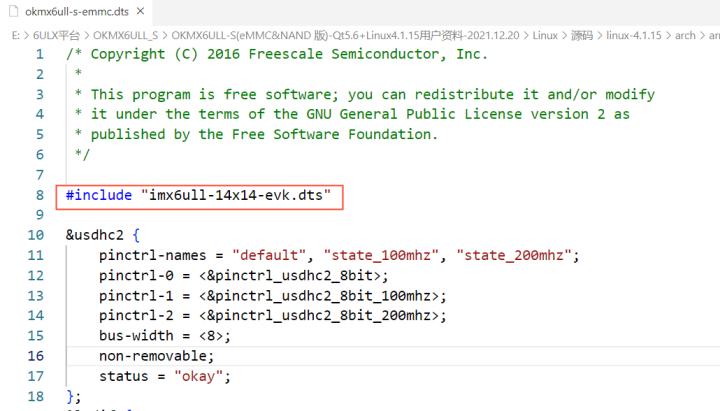Viewport: 720px width, 411px height.
Task: Click pinctrl-2 property name
Action: (x=136, y=315)
